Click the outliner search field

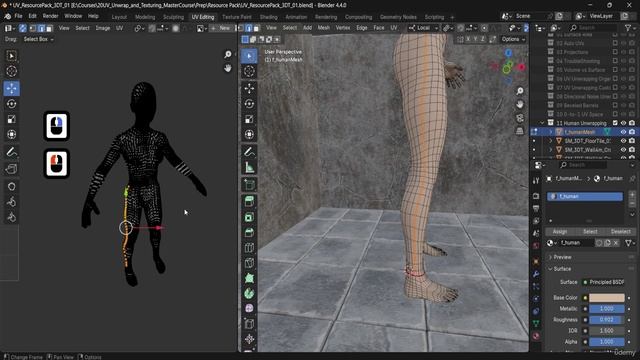tap(593, 28)
